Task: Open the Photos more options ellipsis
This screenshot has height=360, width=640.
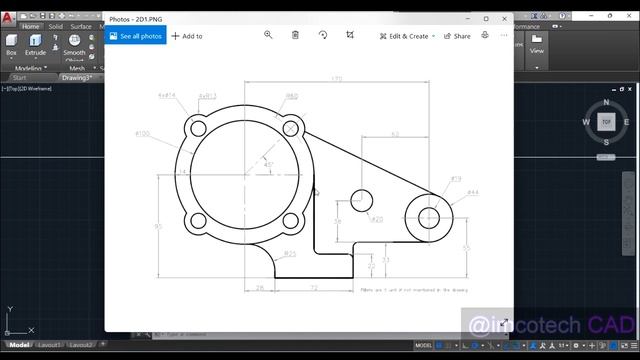Action: (504, 35)
